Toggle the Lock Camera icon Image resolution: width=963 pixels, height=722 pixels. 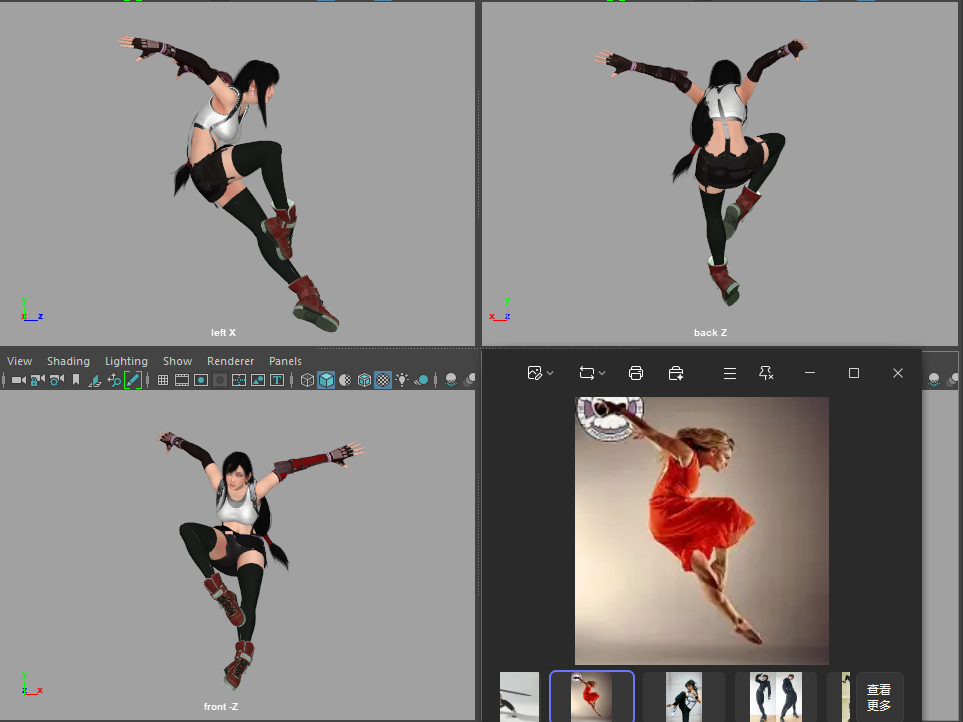tap(37, 380)
